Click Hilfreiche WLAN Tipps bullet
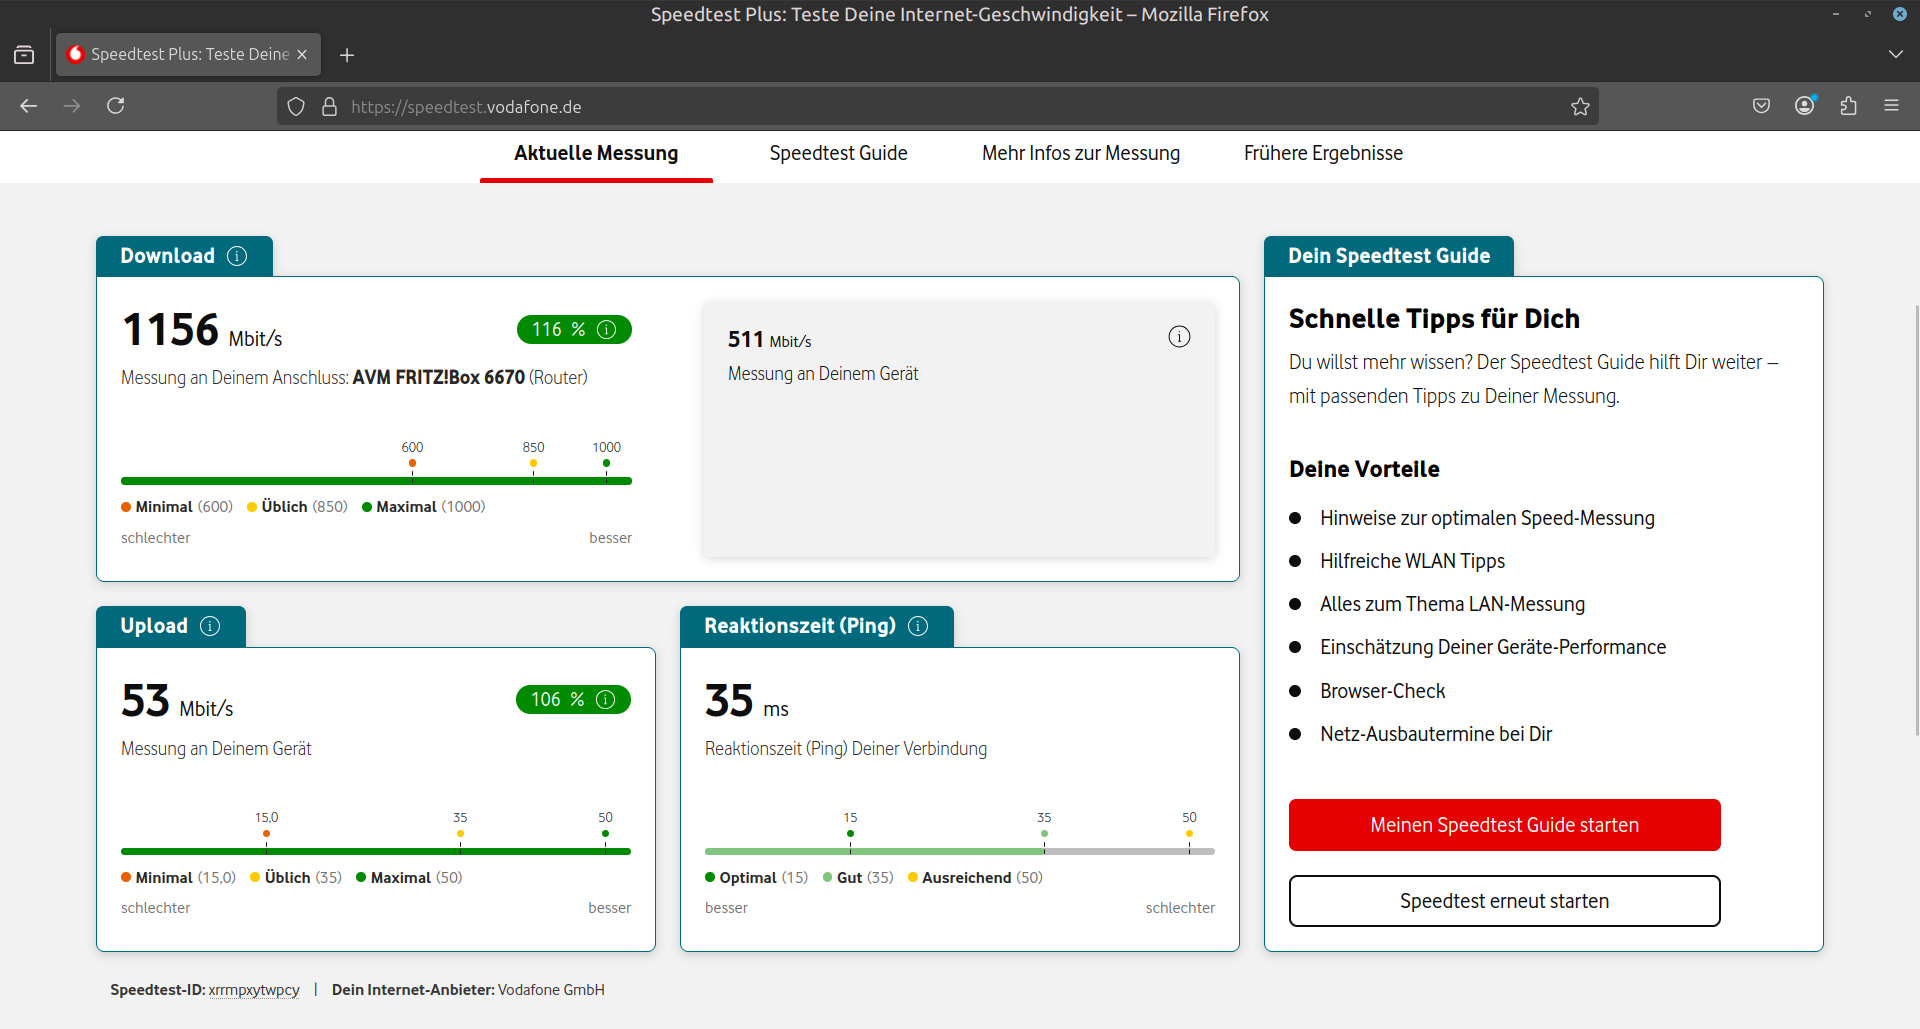Screen dimensions: 1920x1029 coord(1412,561)
